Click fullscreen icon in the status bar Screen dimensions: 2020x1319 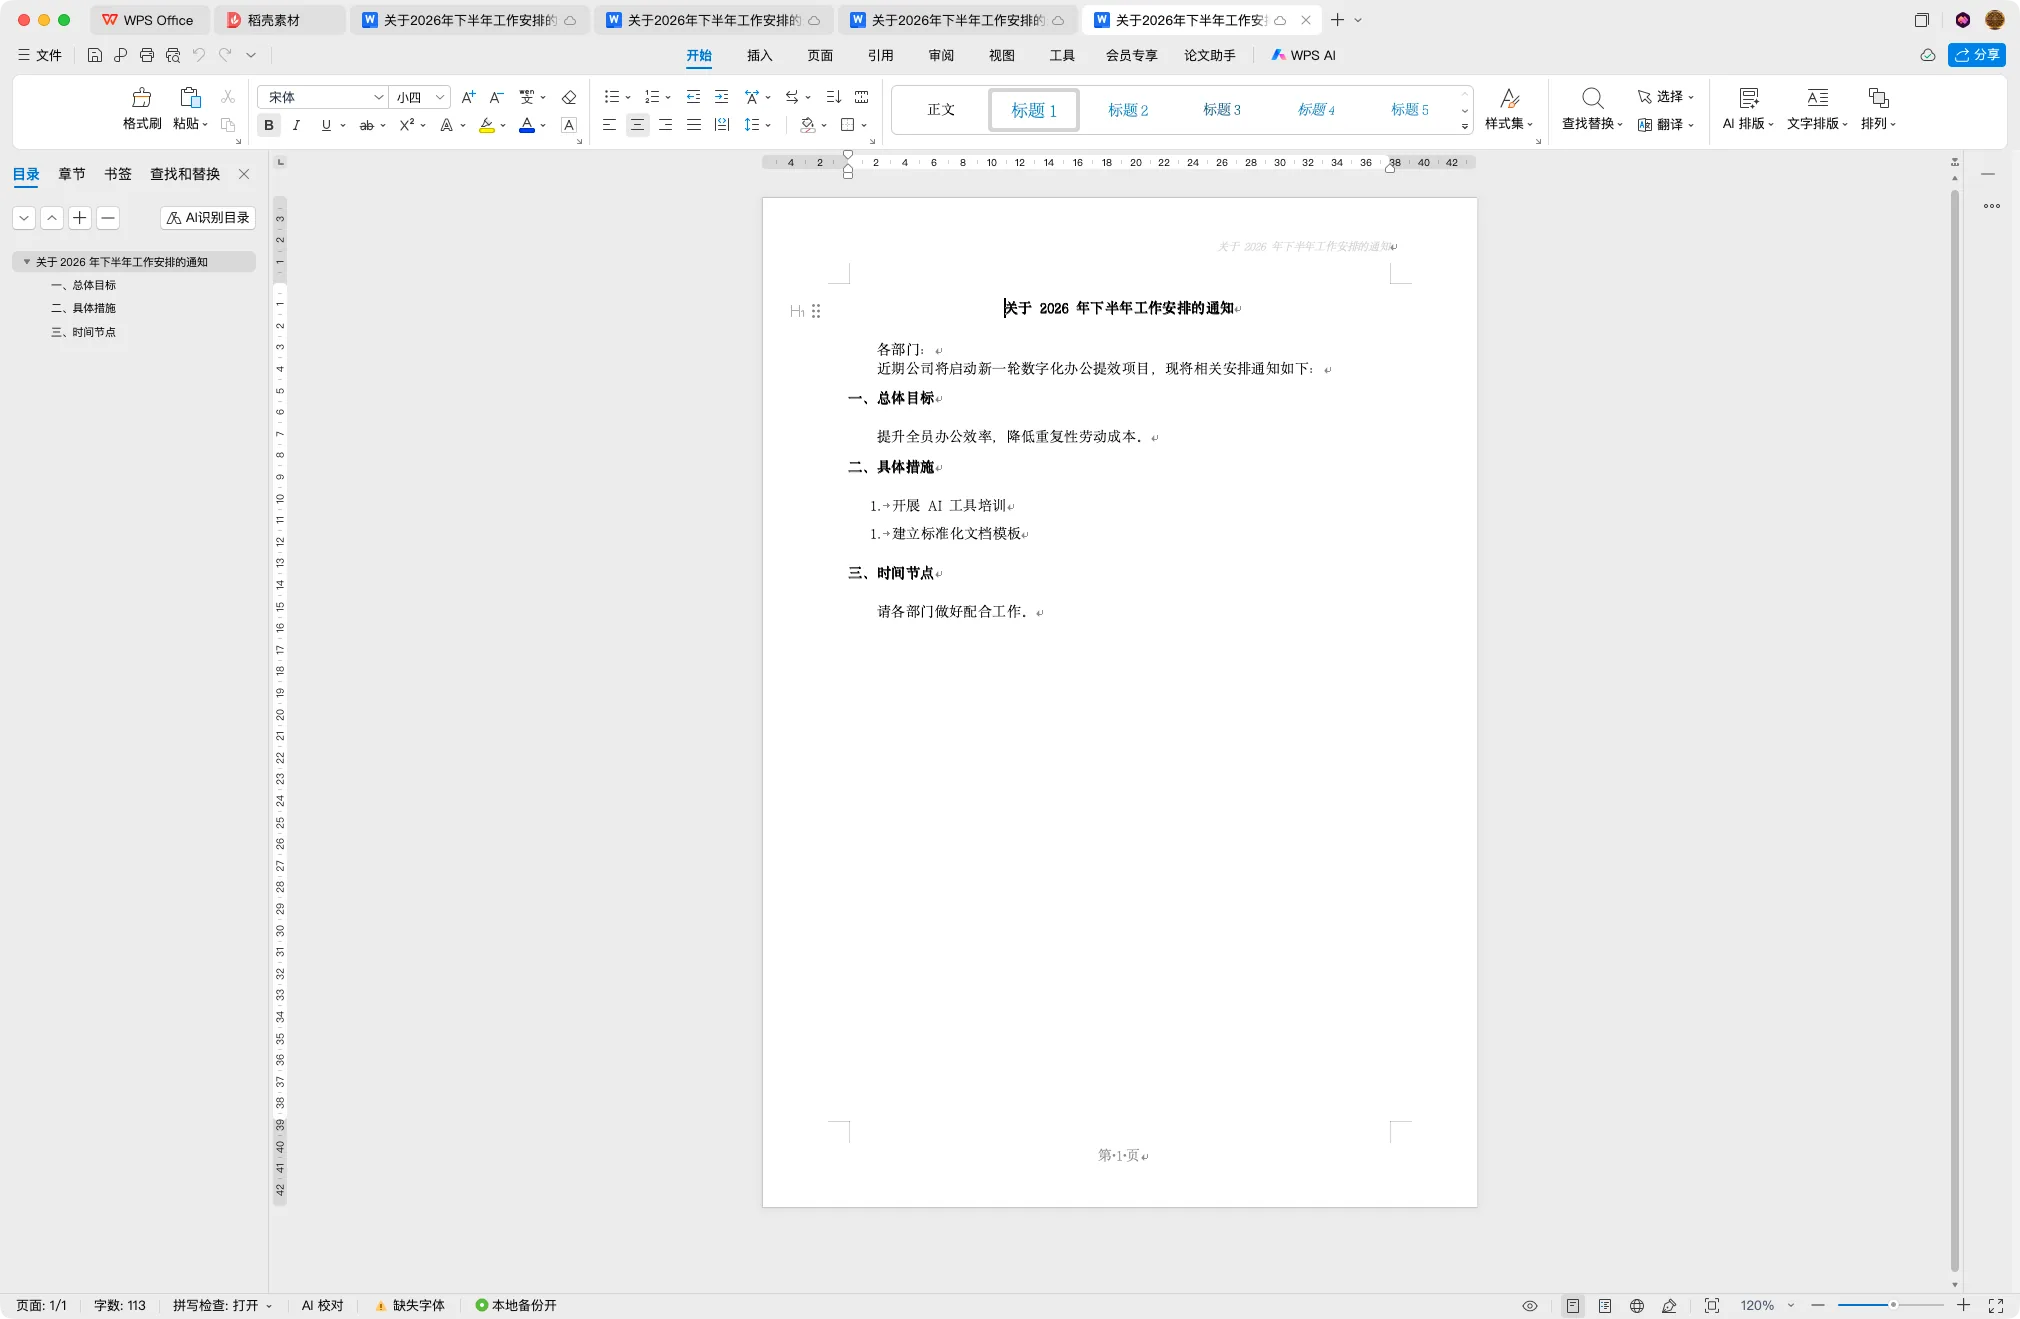tap(1996, 1306)
